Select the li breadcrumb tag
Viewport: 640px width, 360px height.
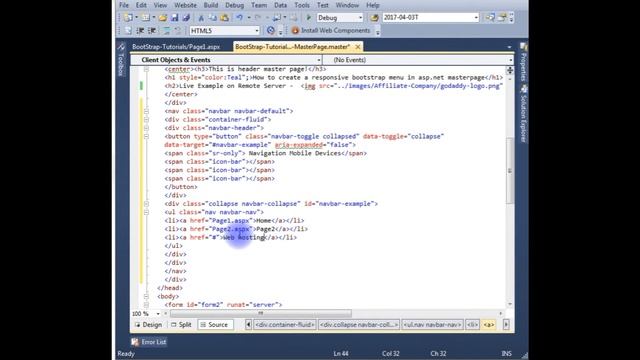[472, 325]
